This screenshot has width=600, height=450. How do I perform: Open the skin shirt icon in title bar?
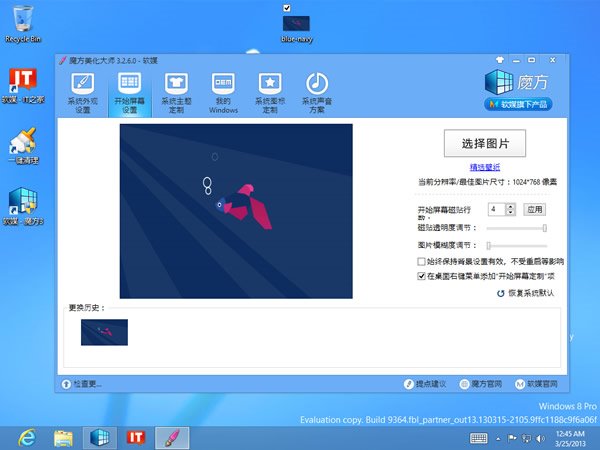coord(500,60)
